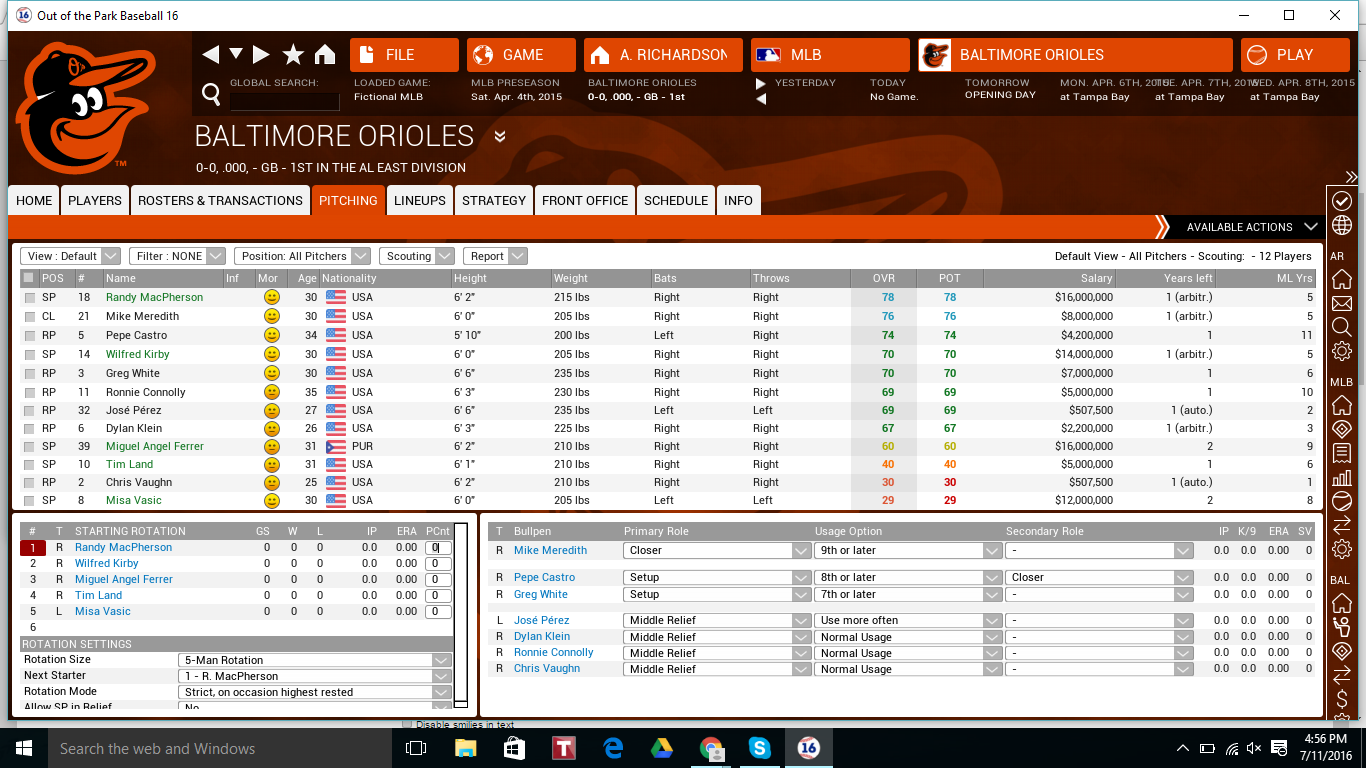Open the Filter: NONE dropdown
1366x768 pixels.
[x=177, y=256]
